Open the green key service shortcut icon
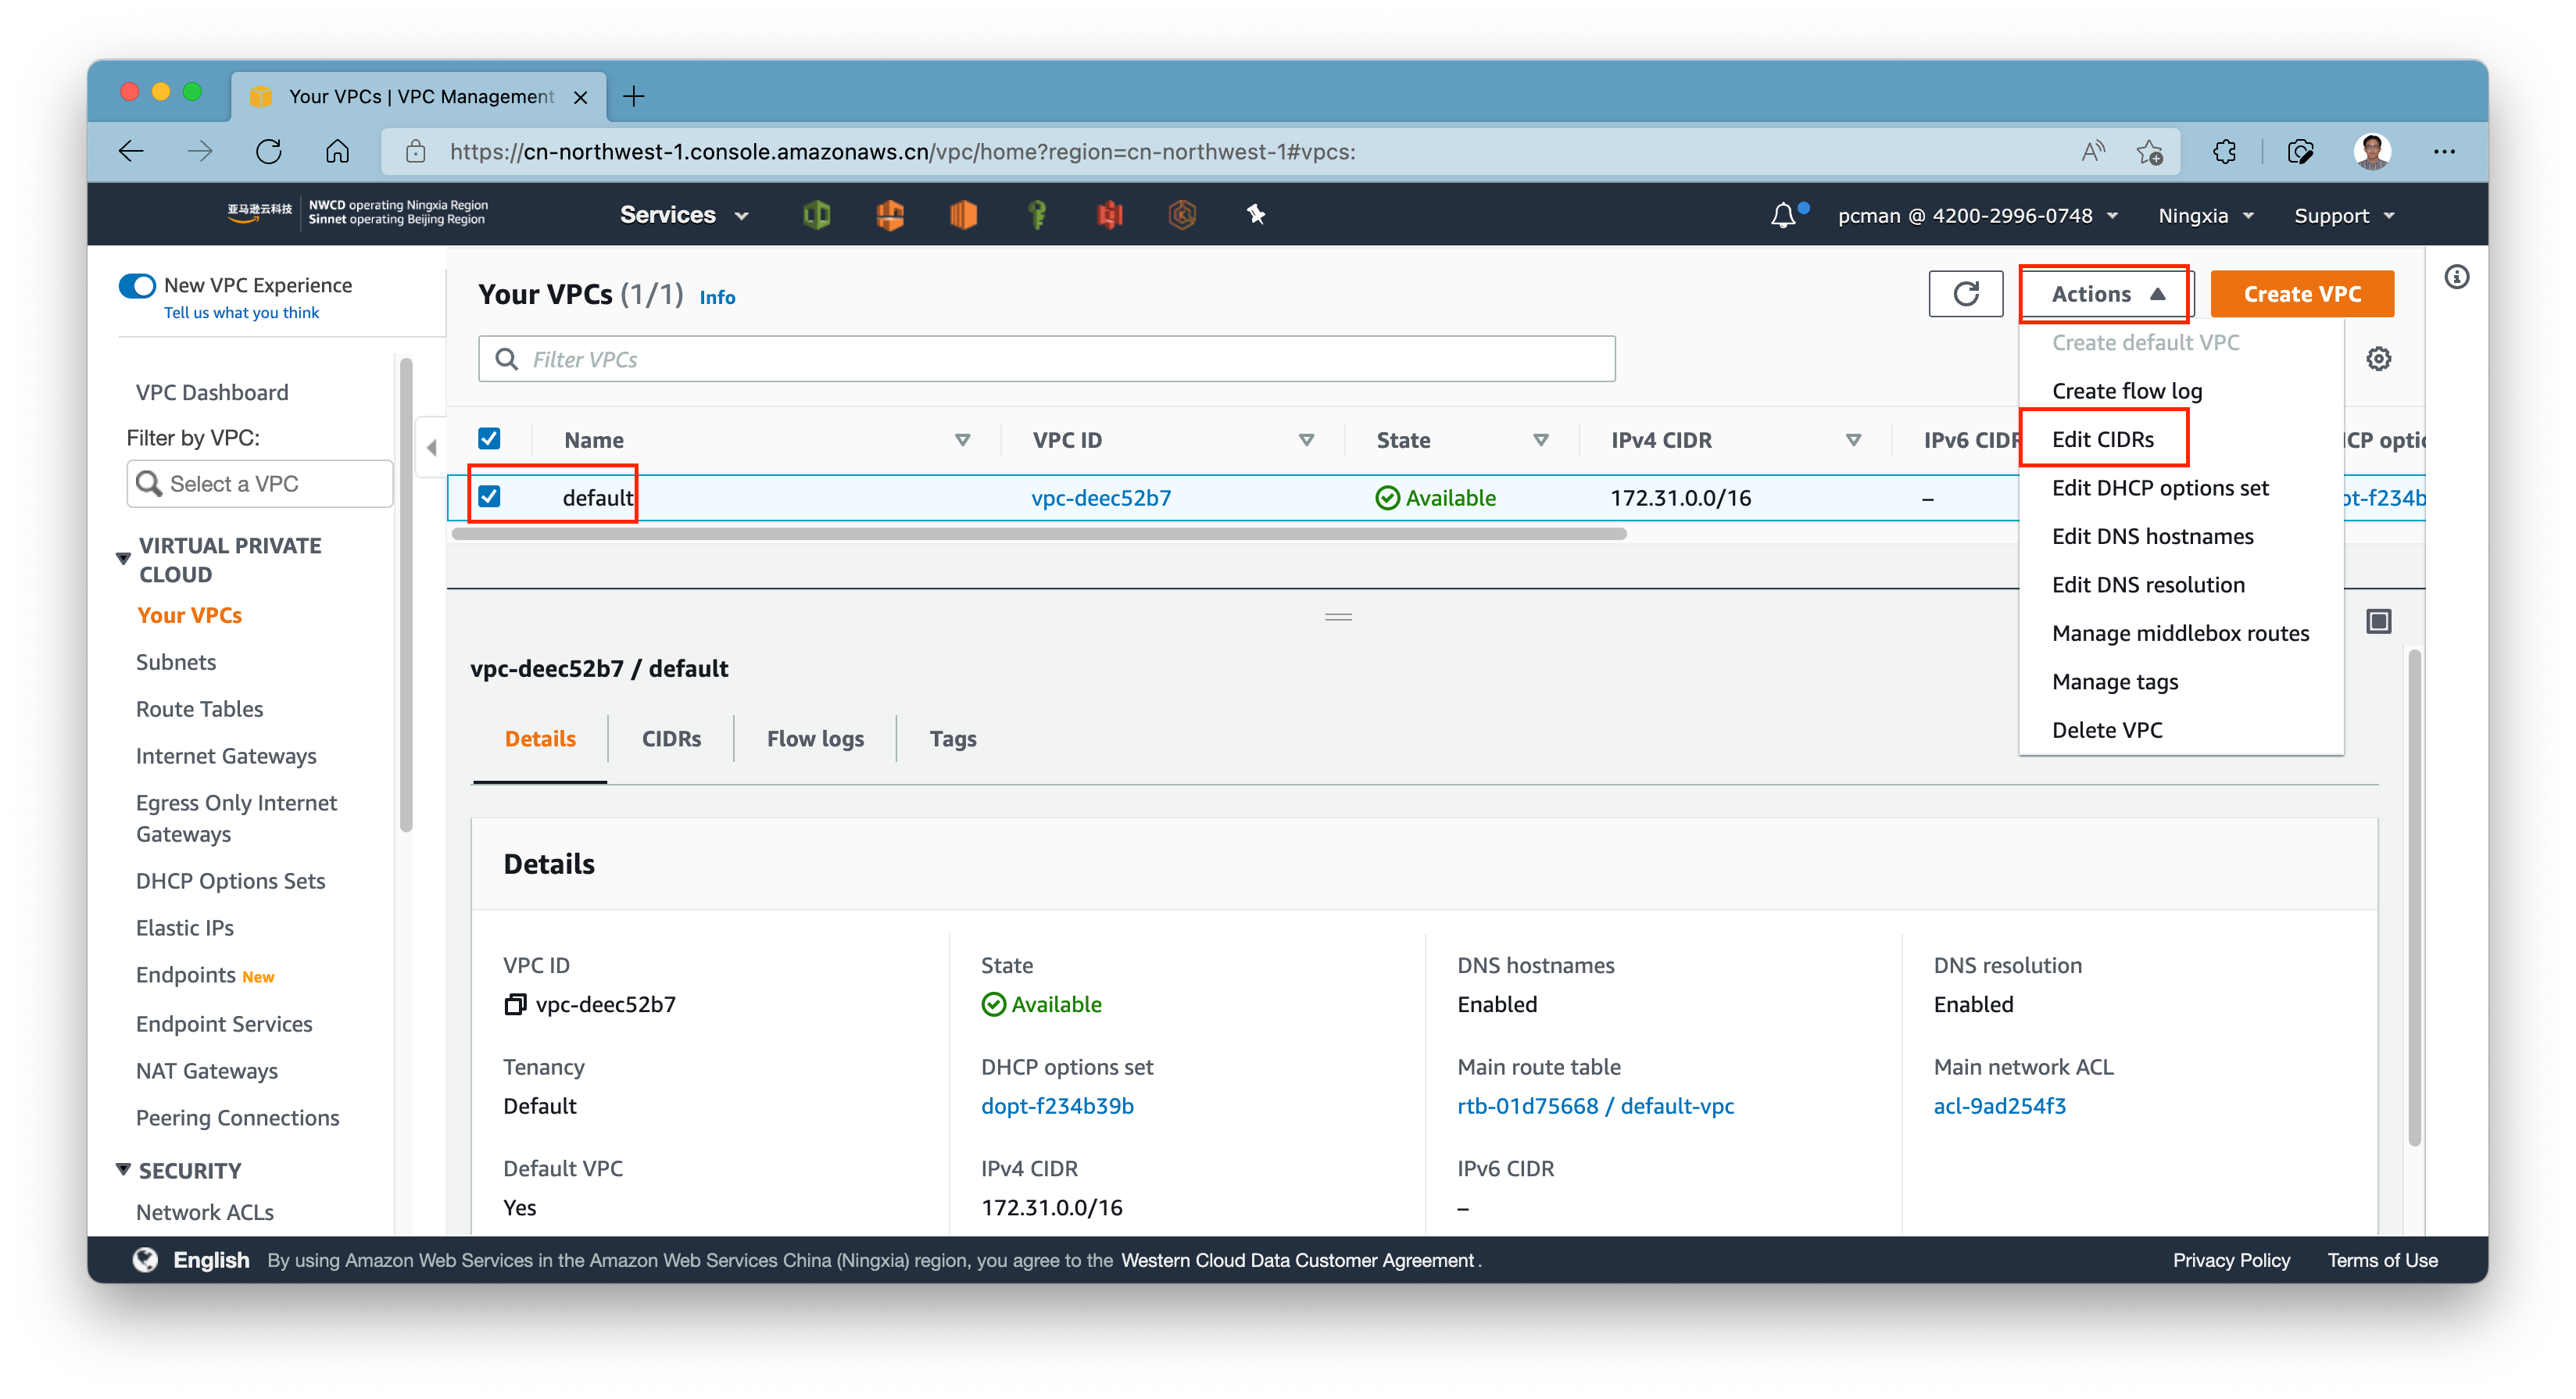Viewport: 2576px width, 1399px height. (1037, 214)
